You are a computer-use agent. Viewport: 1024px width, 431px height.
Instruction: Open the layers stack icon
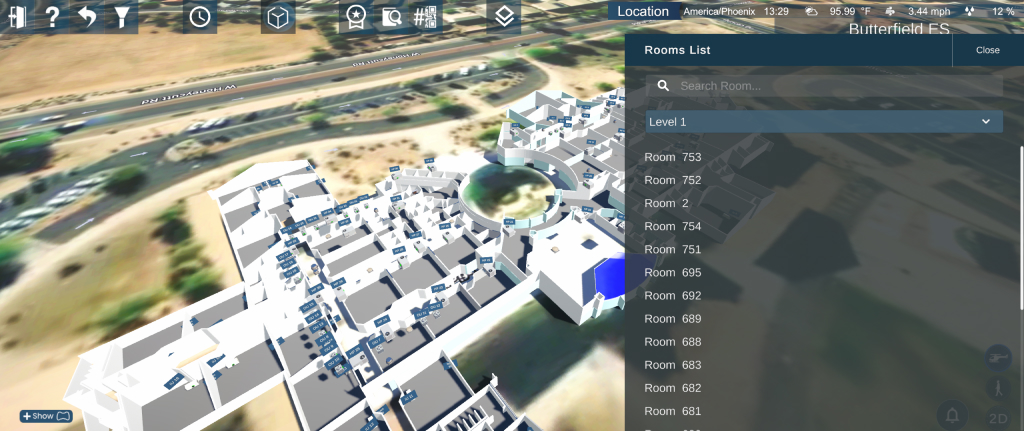tap(505, 16)
